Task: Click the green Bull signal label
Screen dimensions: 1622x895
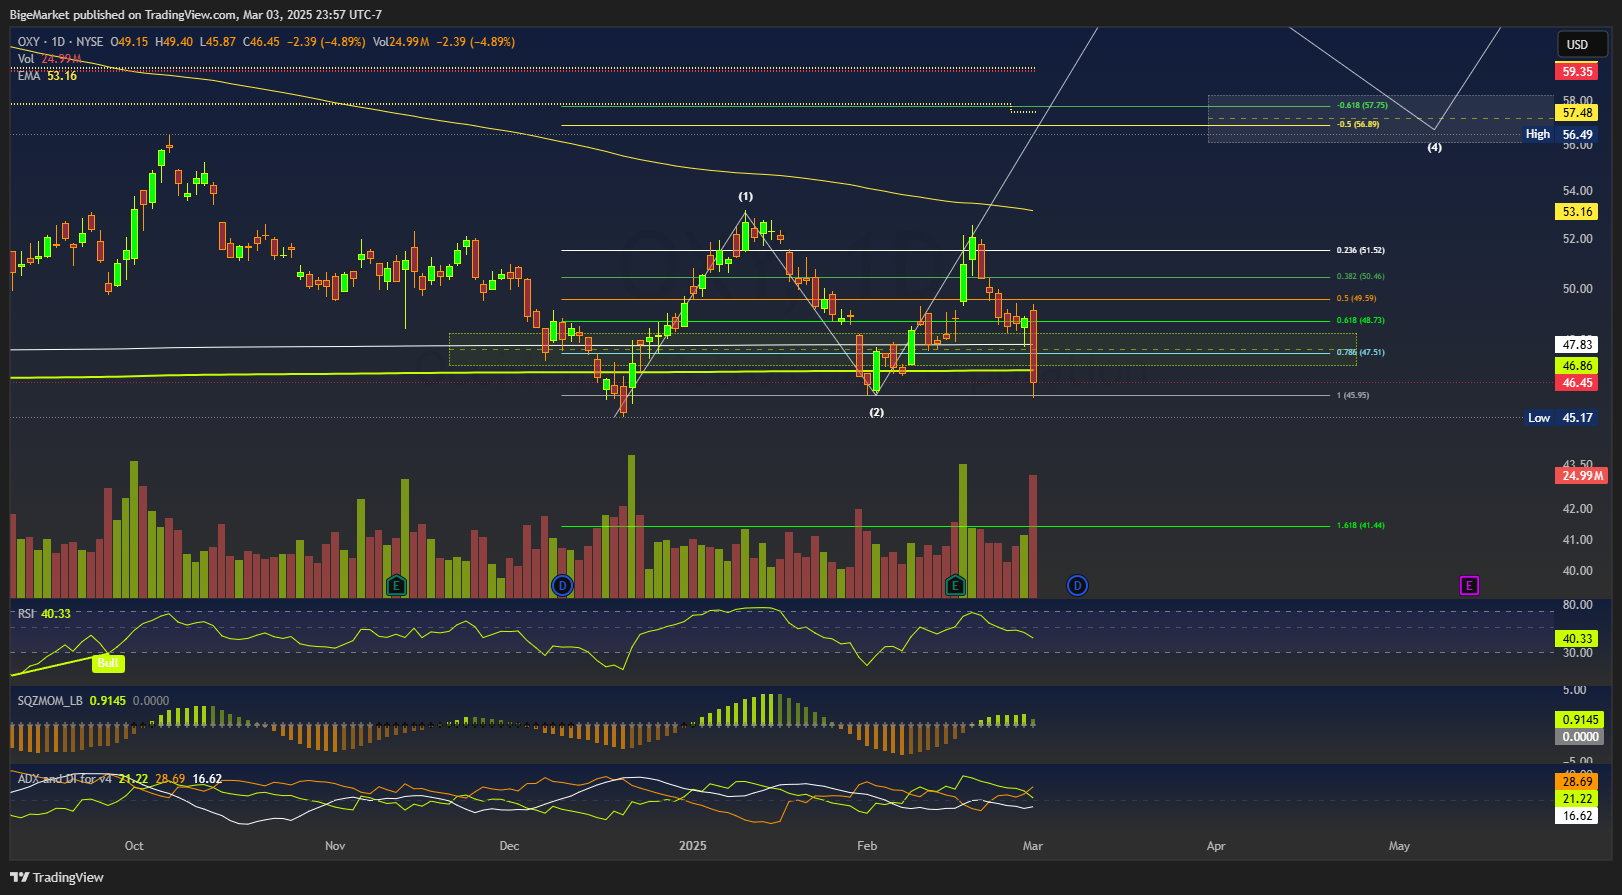Action: (108, 662)
